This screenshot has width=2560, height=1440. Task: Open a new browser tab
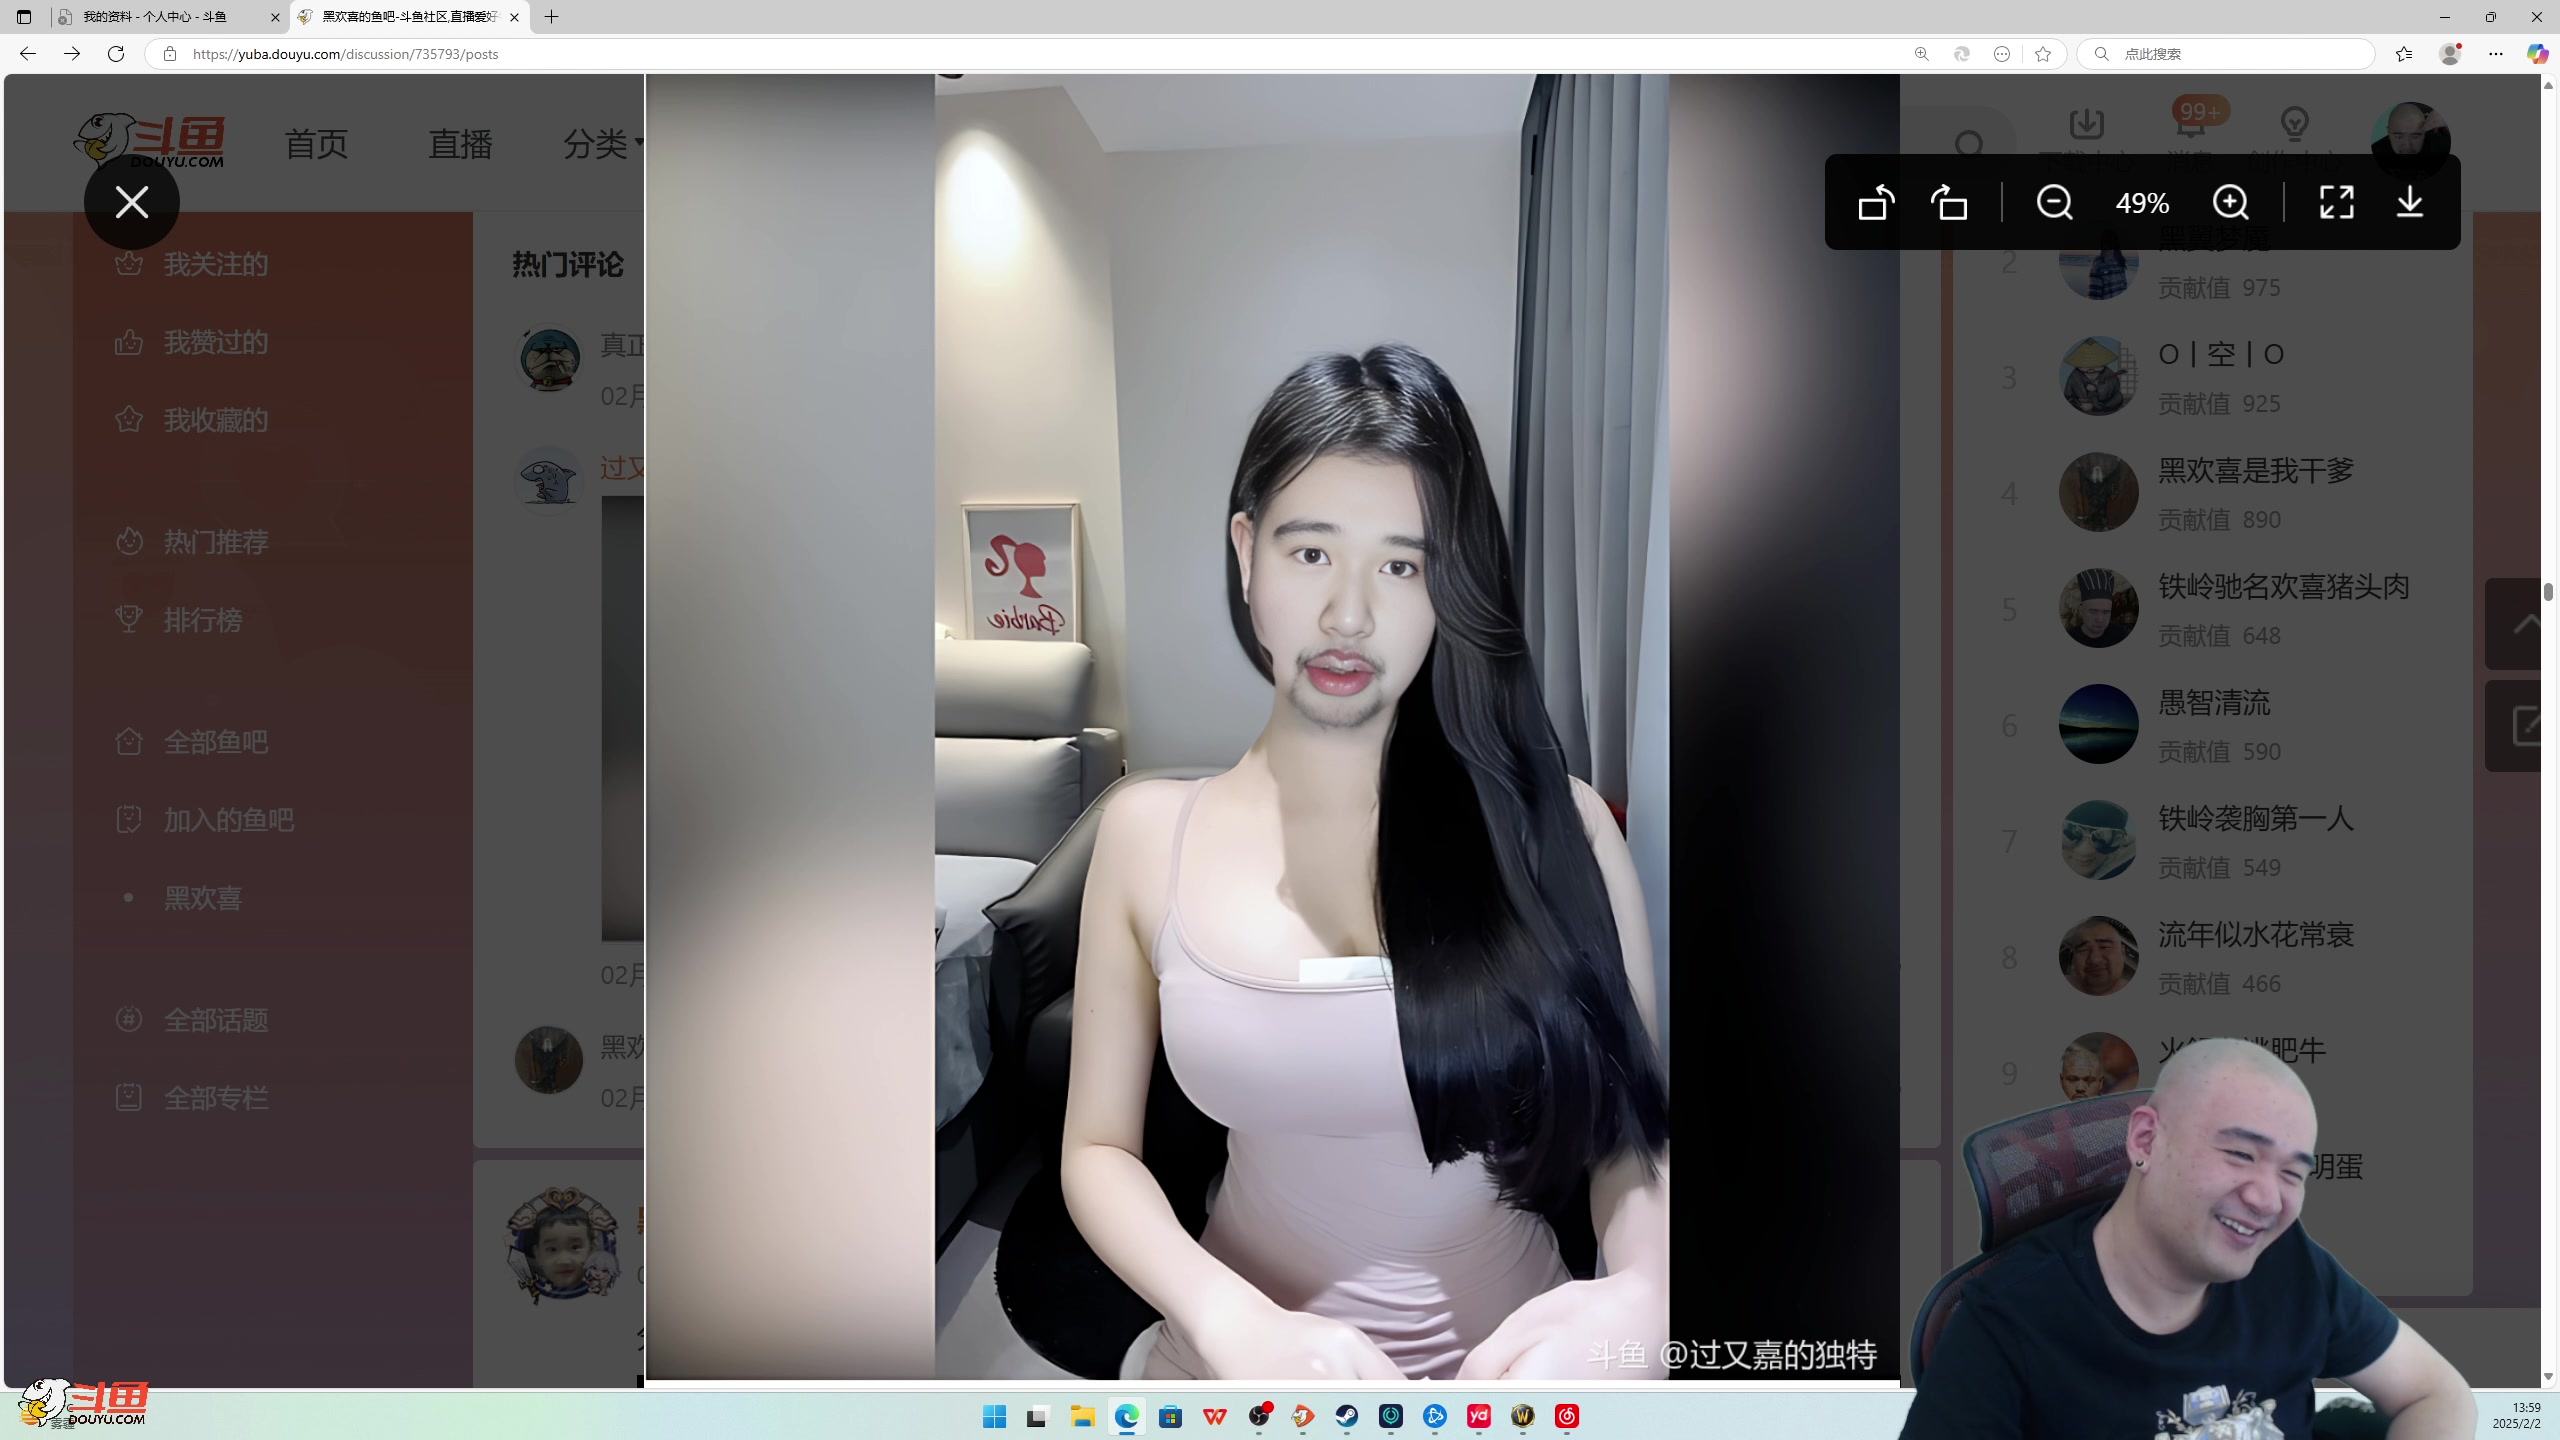pos(551,17)
